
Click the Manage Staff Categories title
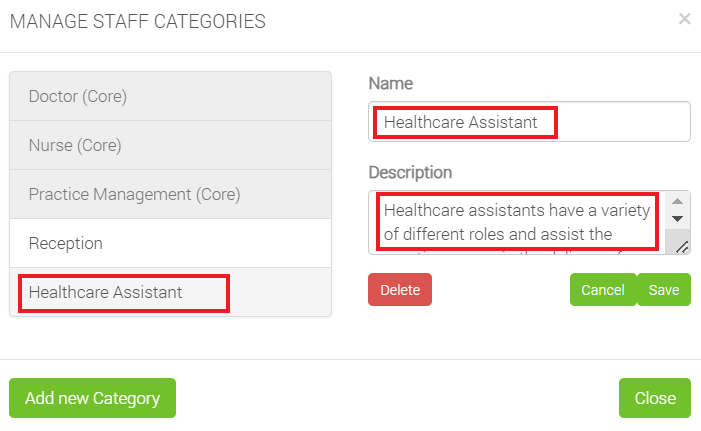tap(137, 21)
